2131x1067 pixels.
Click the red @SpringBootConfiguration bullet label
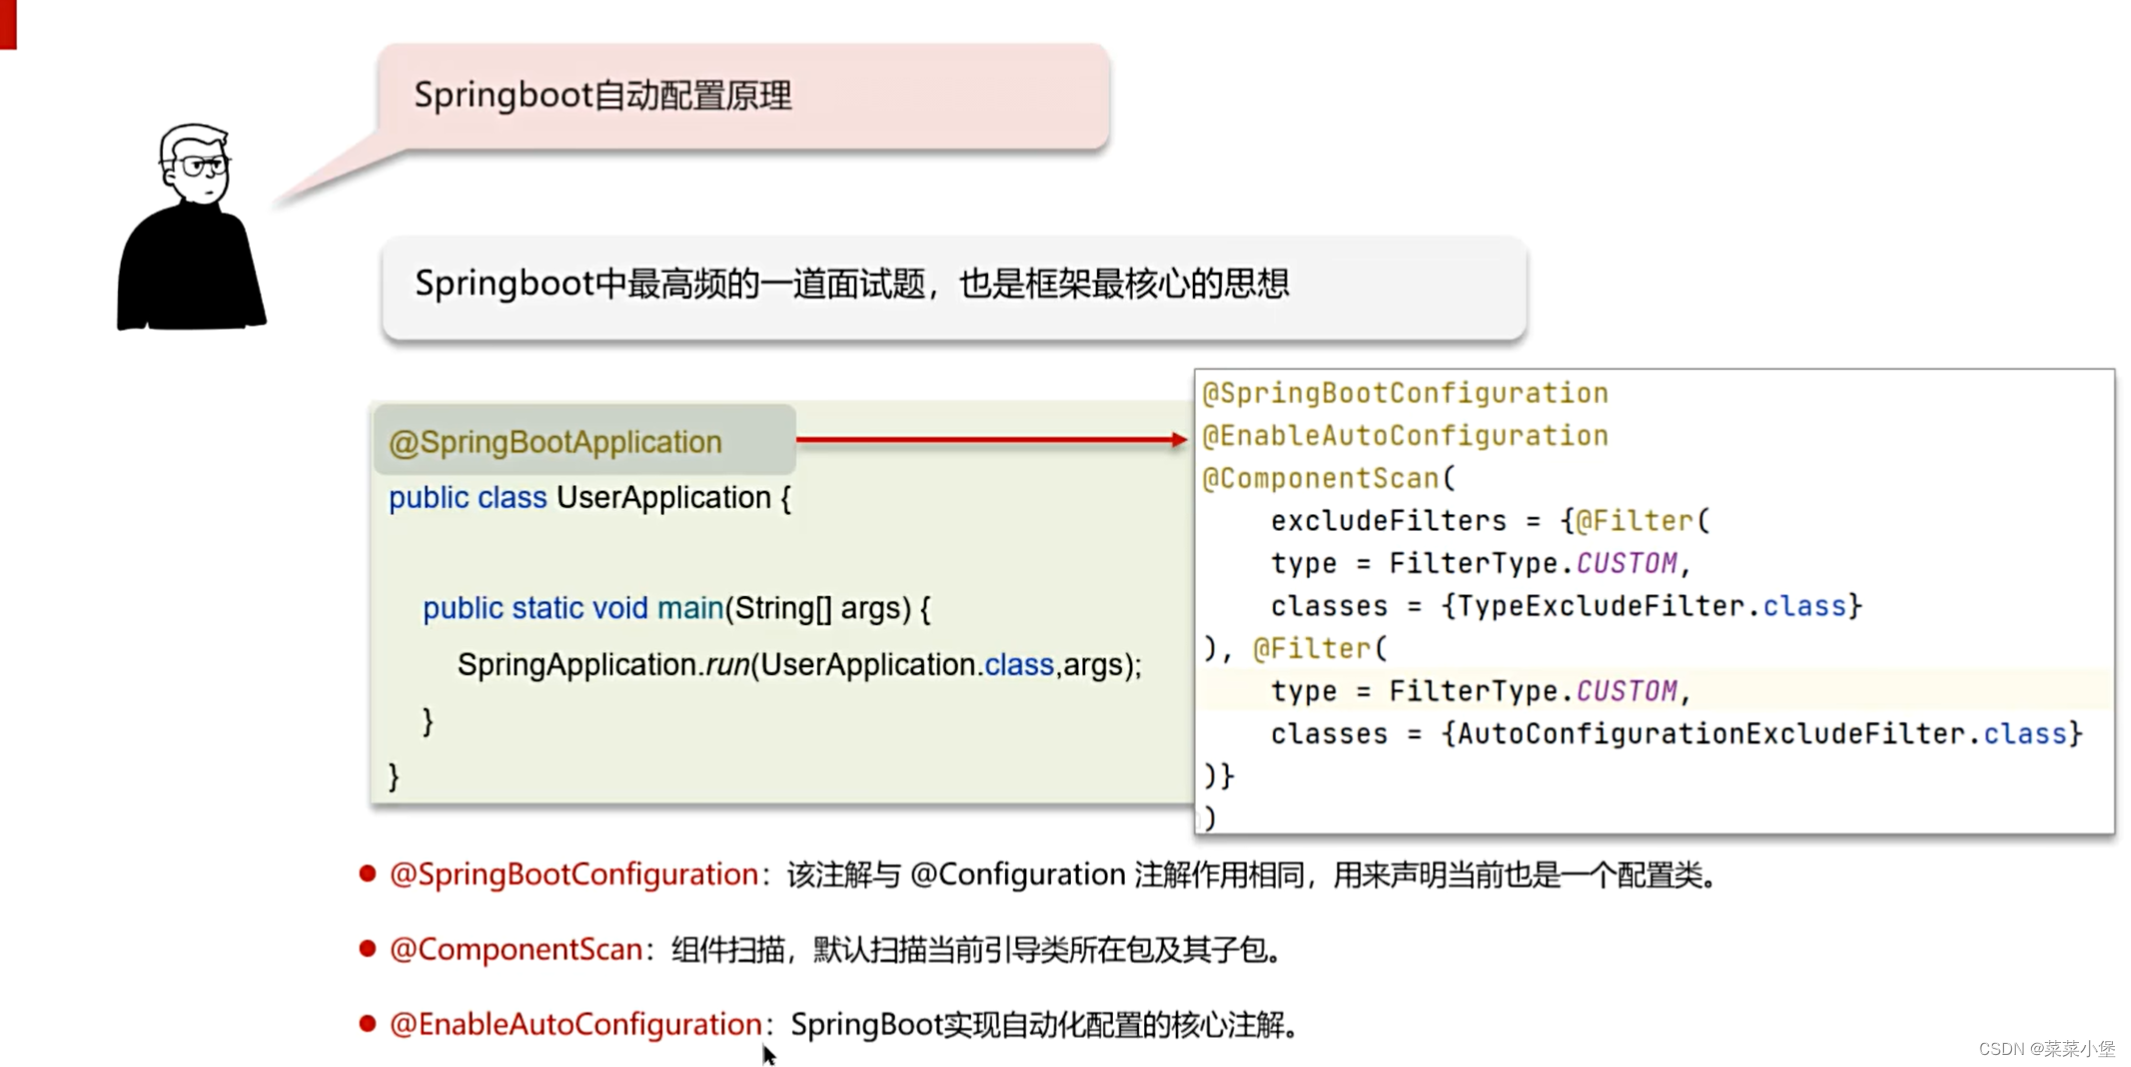(574, 875)
